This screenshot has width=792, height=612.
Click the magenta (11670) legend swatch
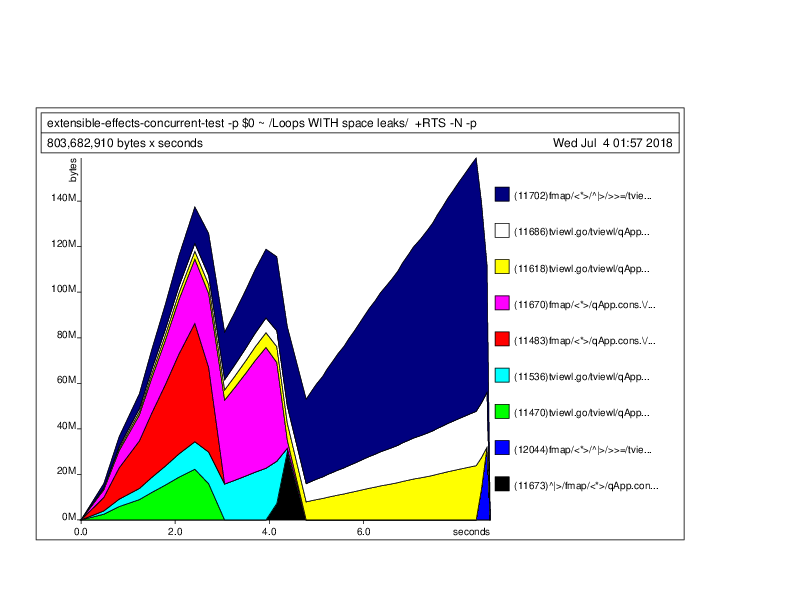(x=502, y=303)
